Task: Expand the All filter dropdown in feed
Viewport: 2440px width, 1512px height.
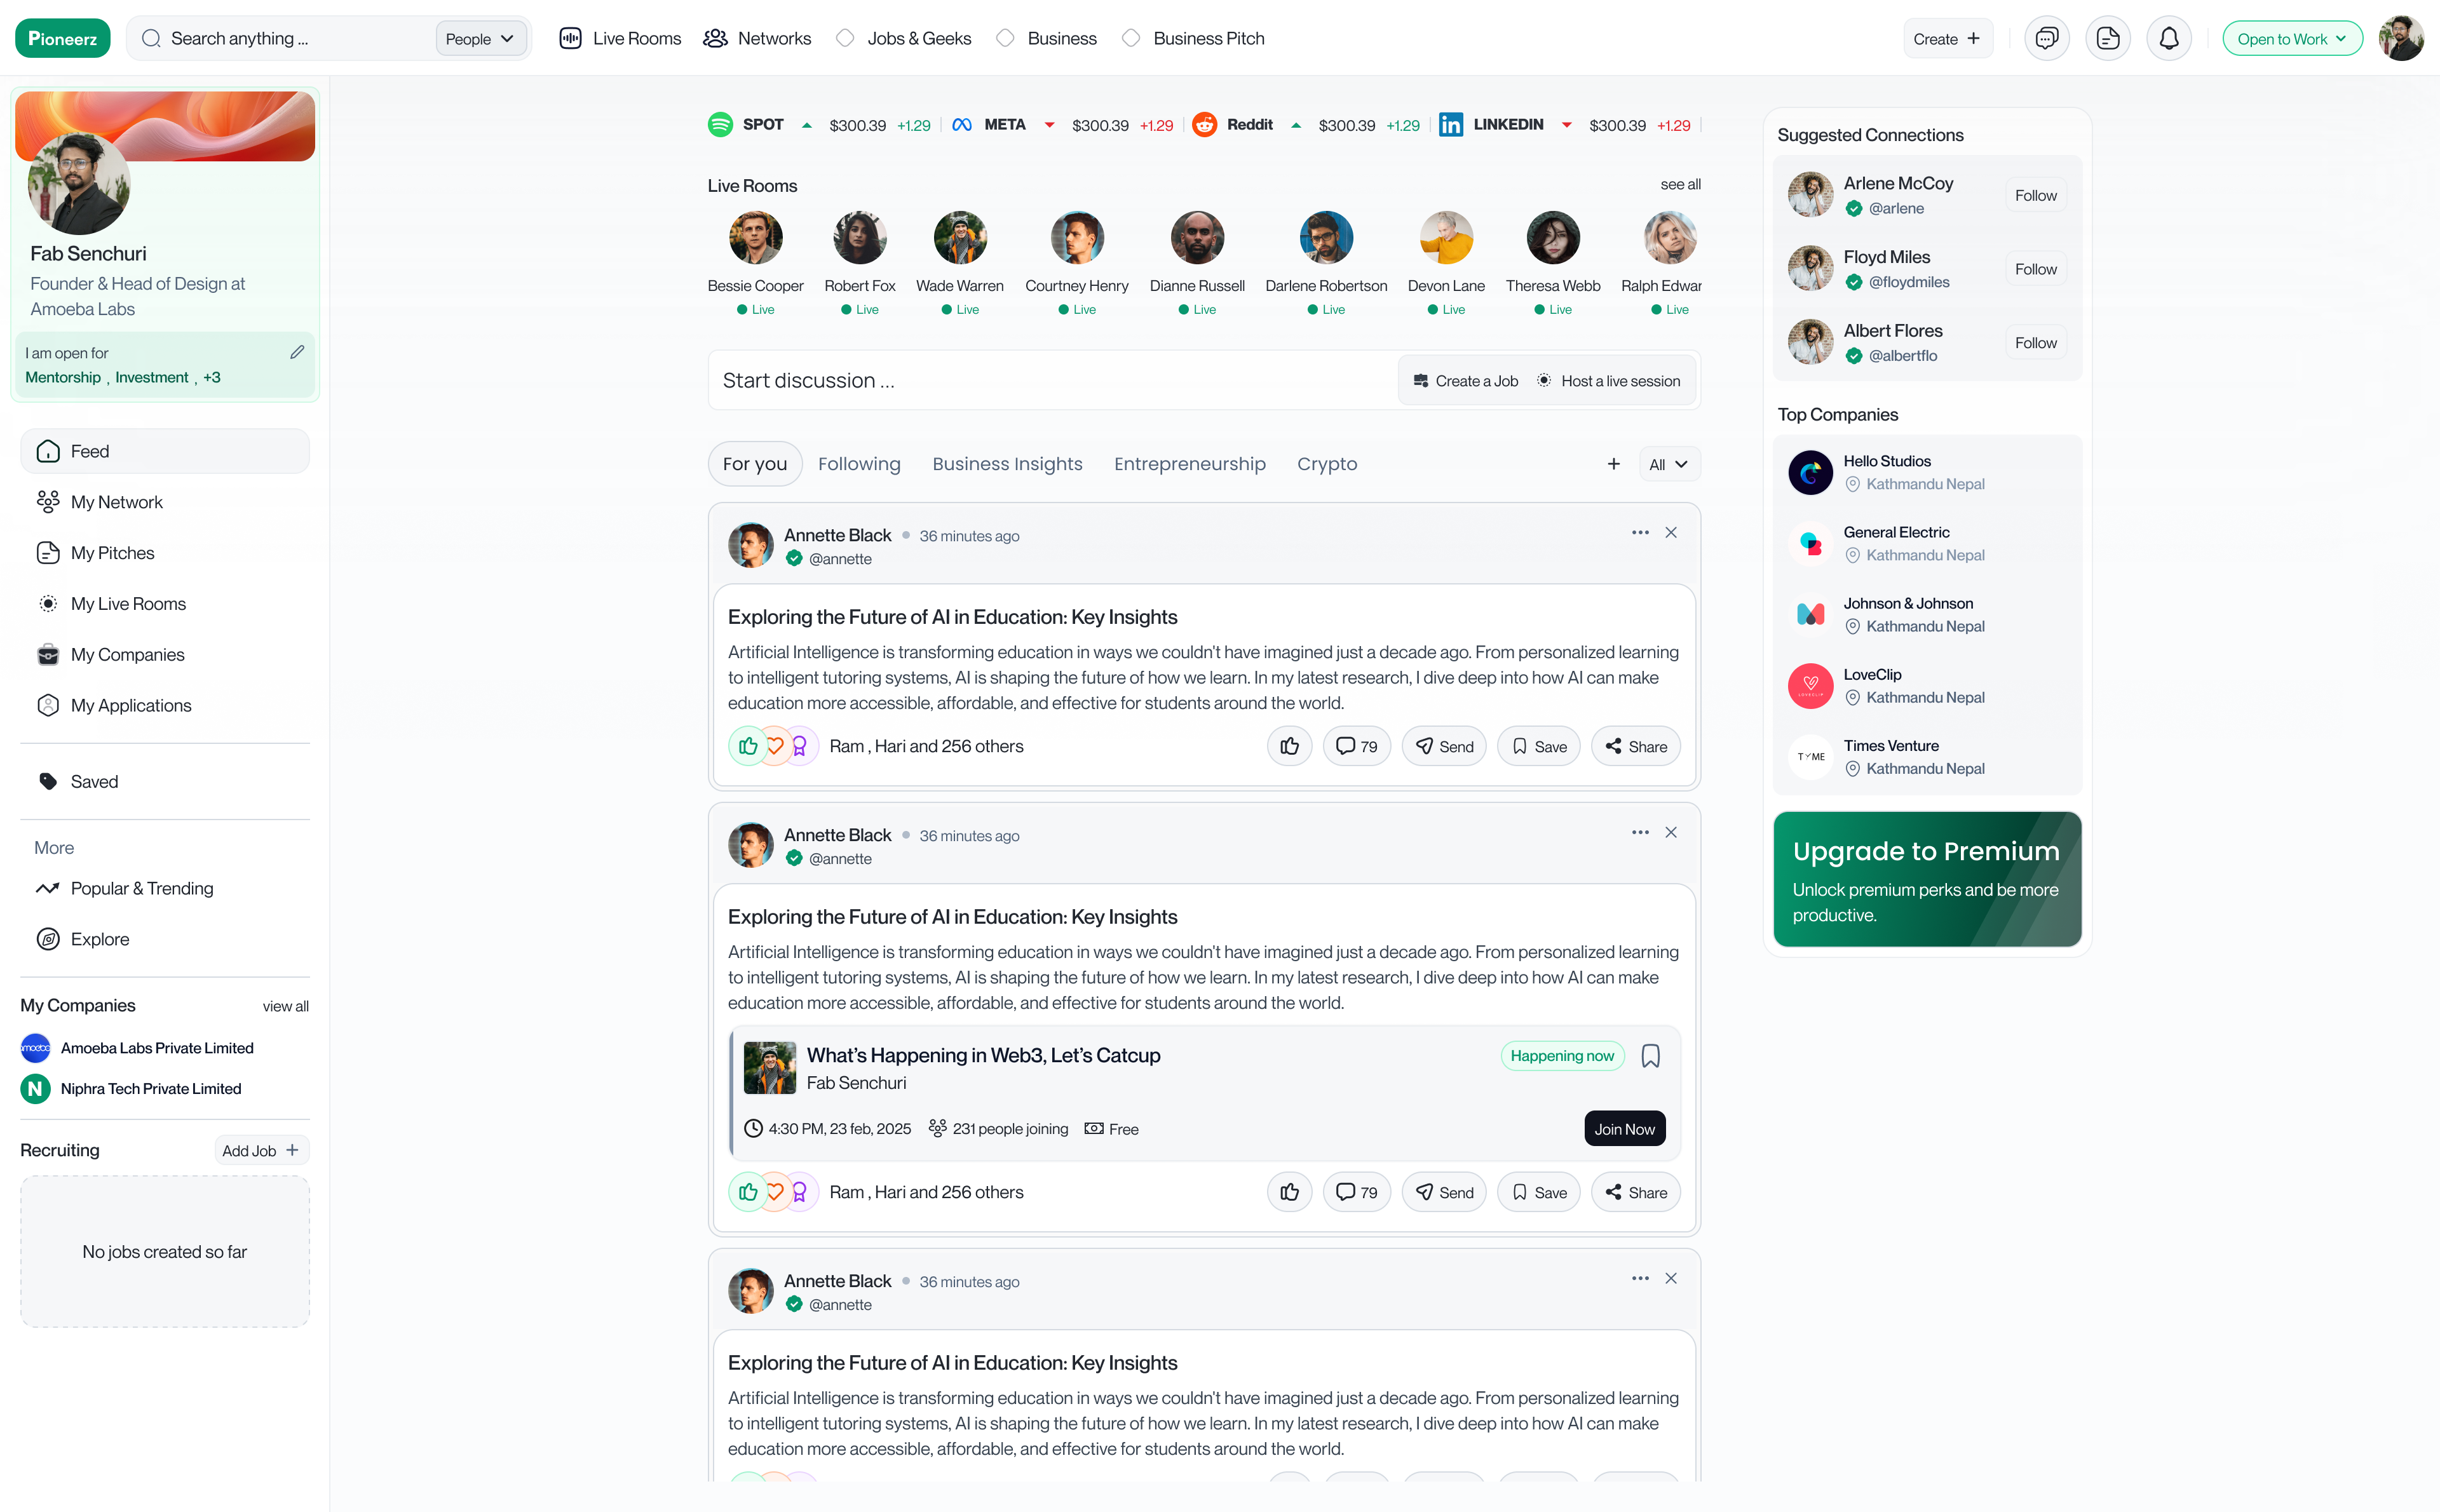Action: click(1669, 464)
